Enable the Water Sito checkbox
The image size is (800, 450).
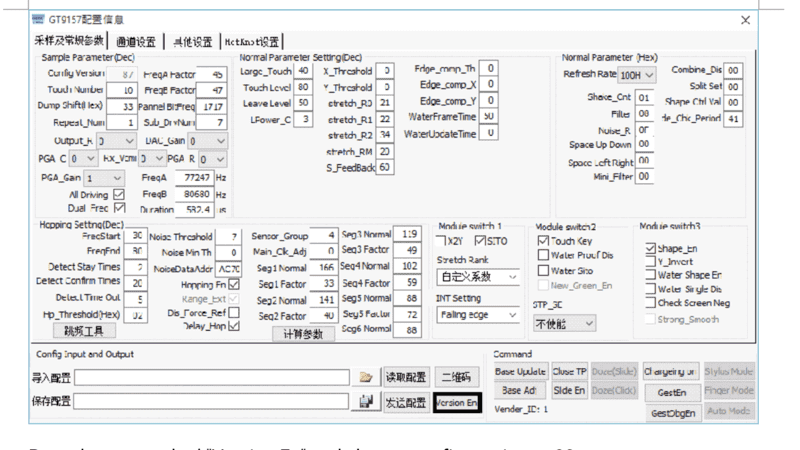tap(543, 270)
